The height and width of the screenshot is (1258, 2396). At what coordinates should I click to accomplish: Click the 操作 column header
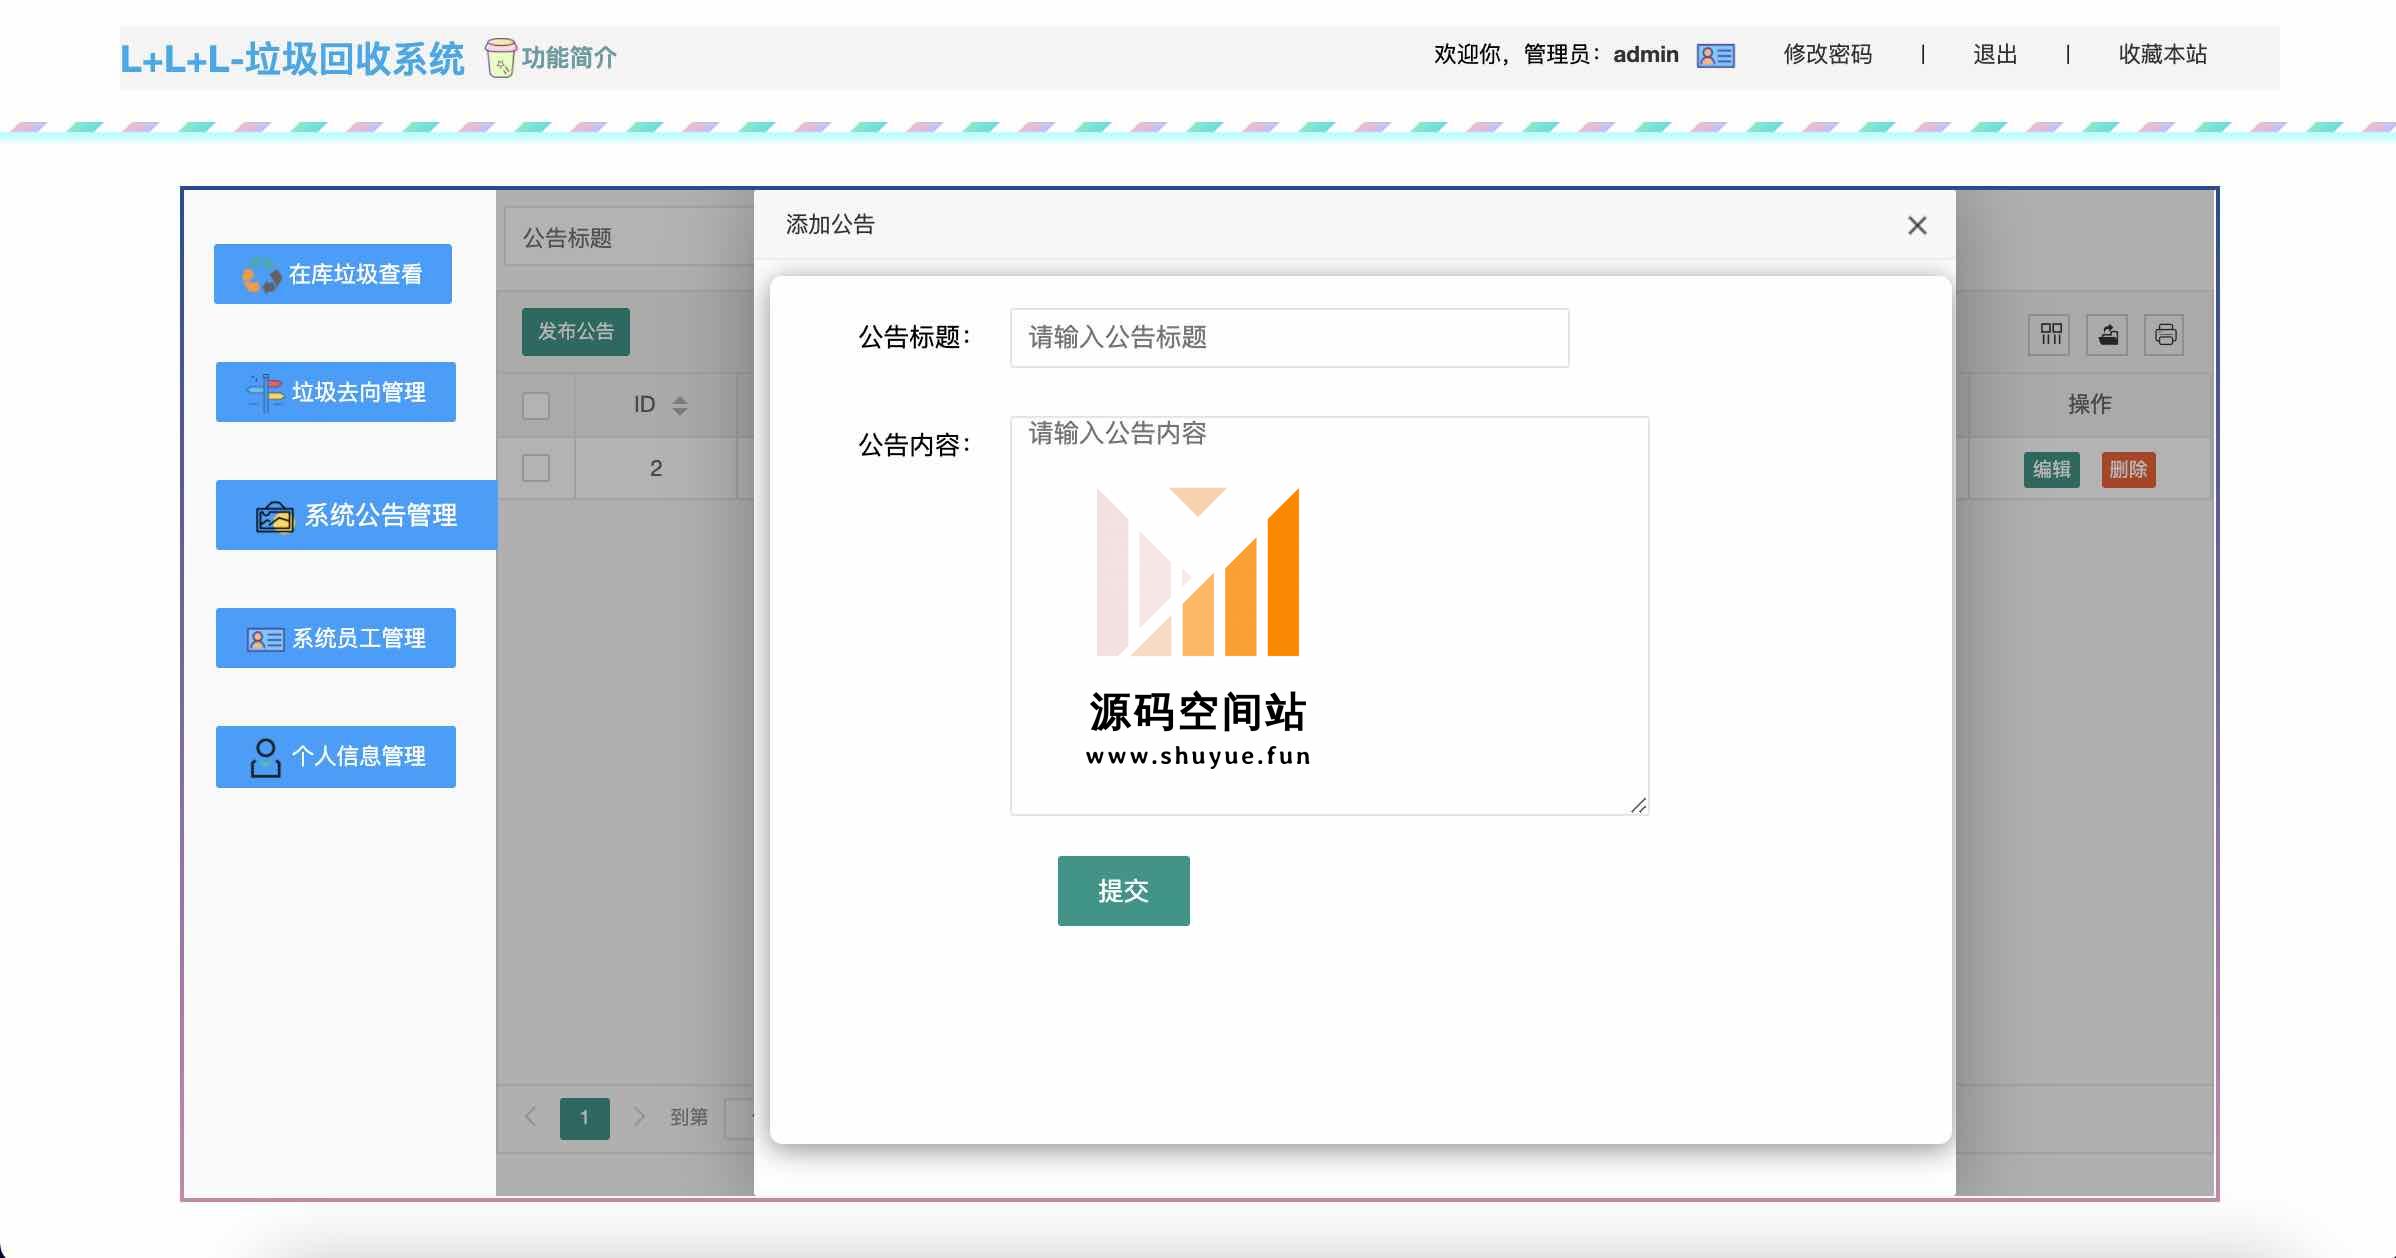point(2090,405)
